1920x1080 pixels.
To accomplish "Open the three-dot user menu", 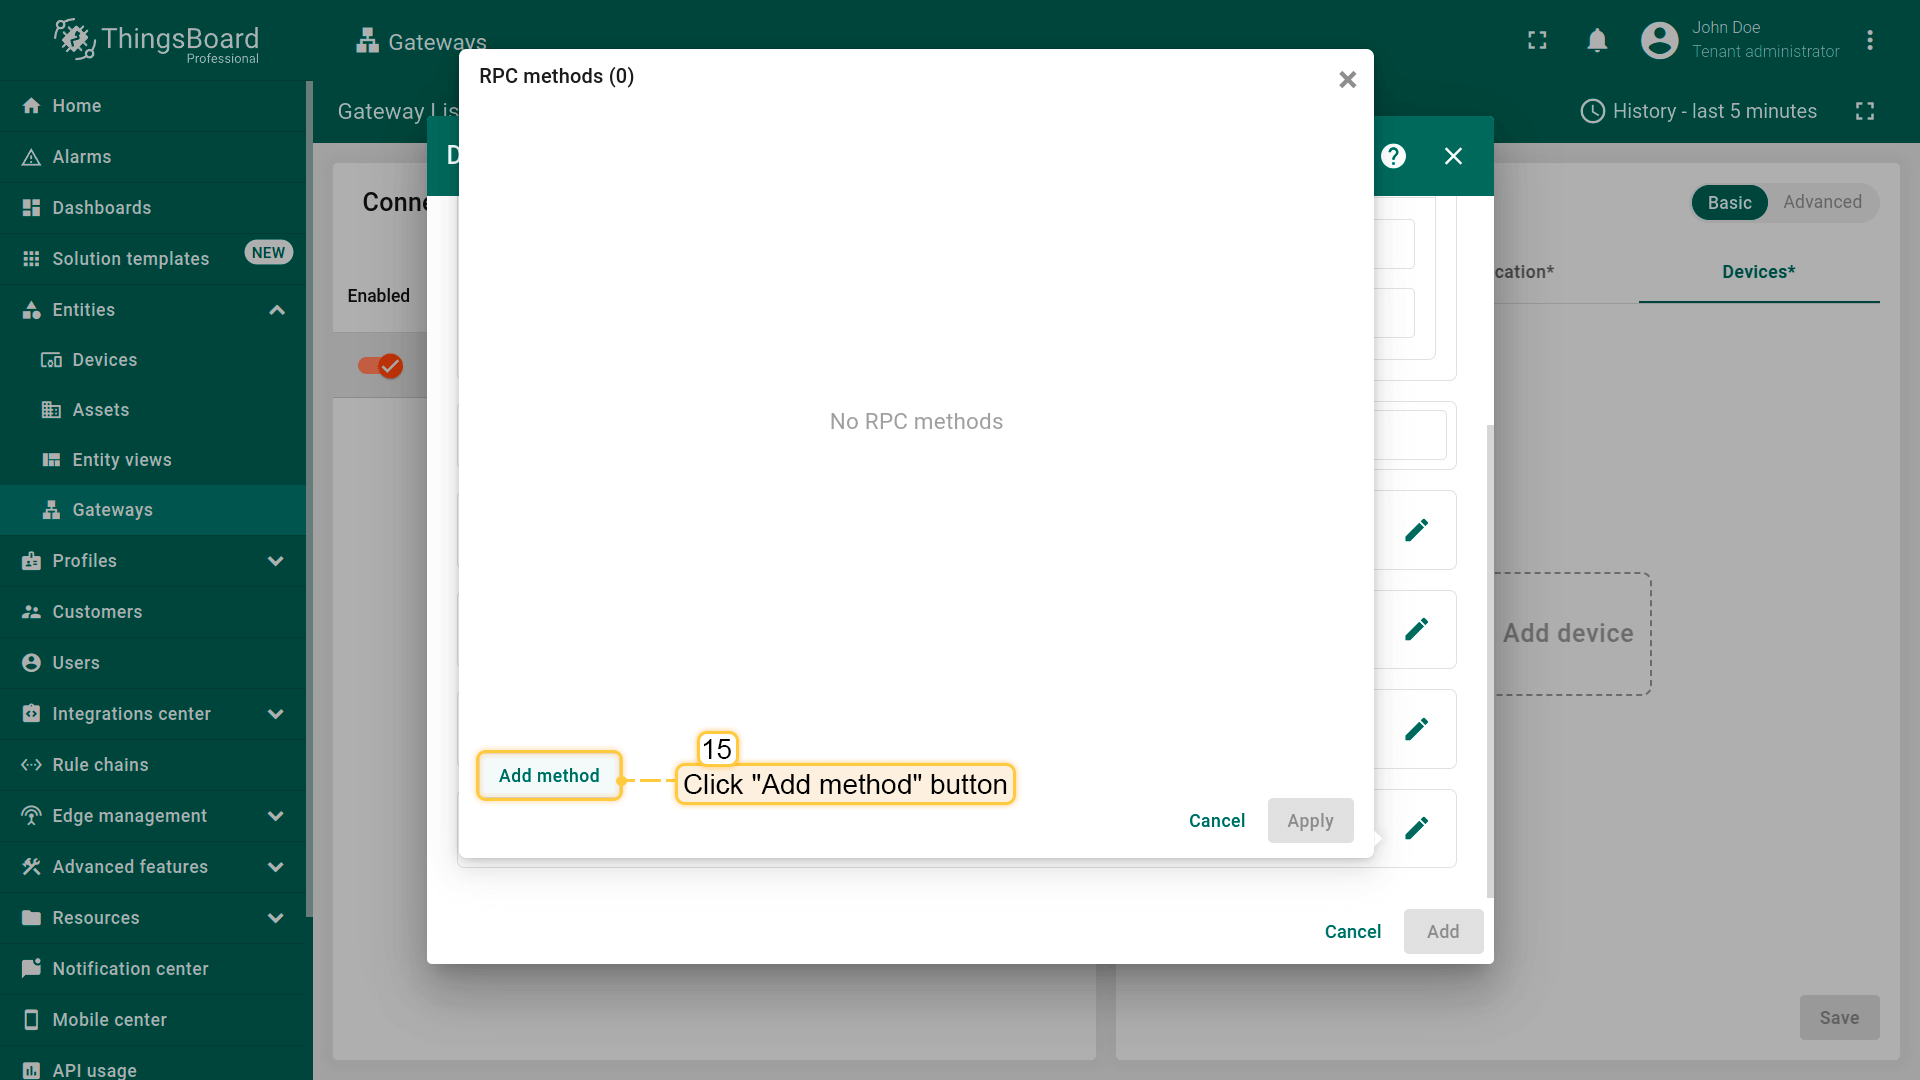I will [x=1869, y=40].
